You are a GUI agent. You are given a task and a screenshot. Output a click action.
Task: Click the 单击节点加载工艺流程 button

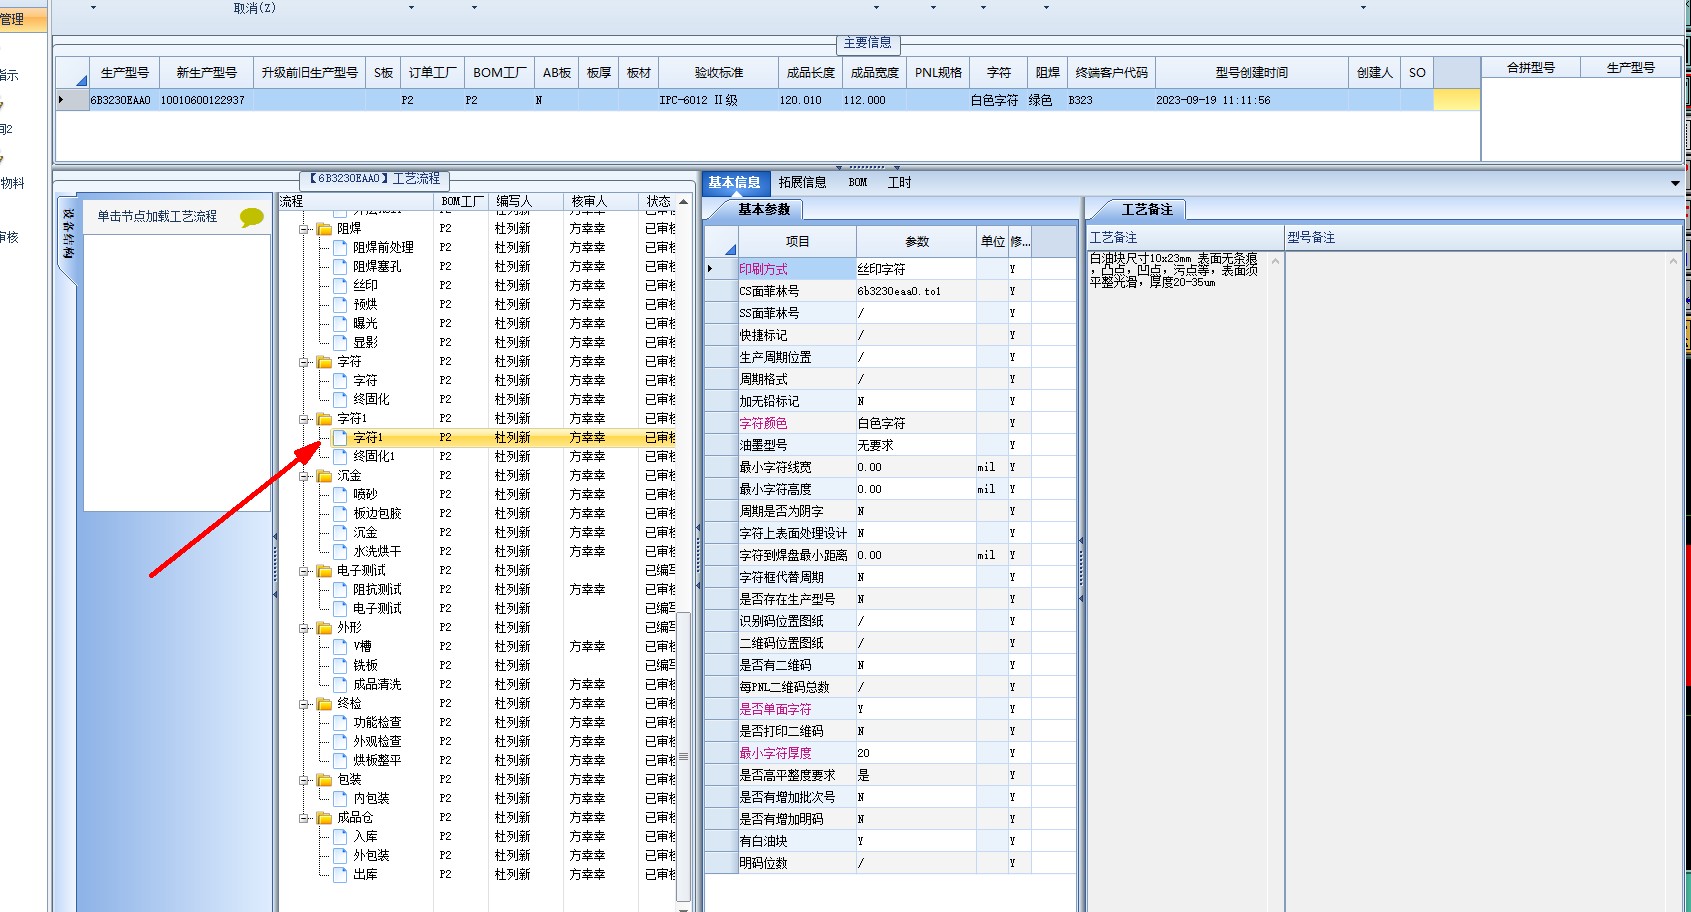tap(177, 216)
